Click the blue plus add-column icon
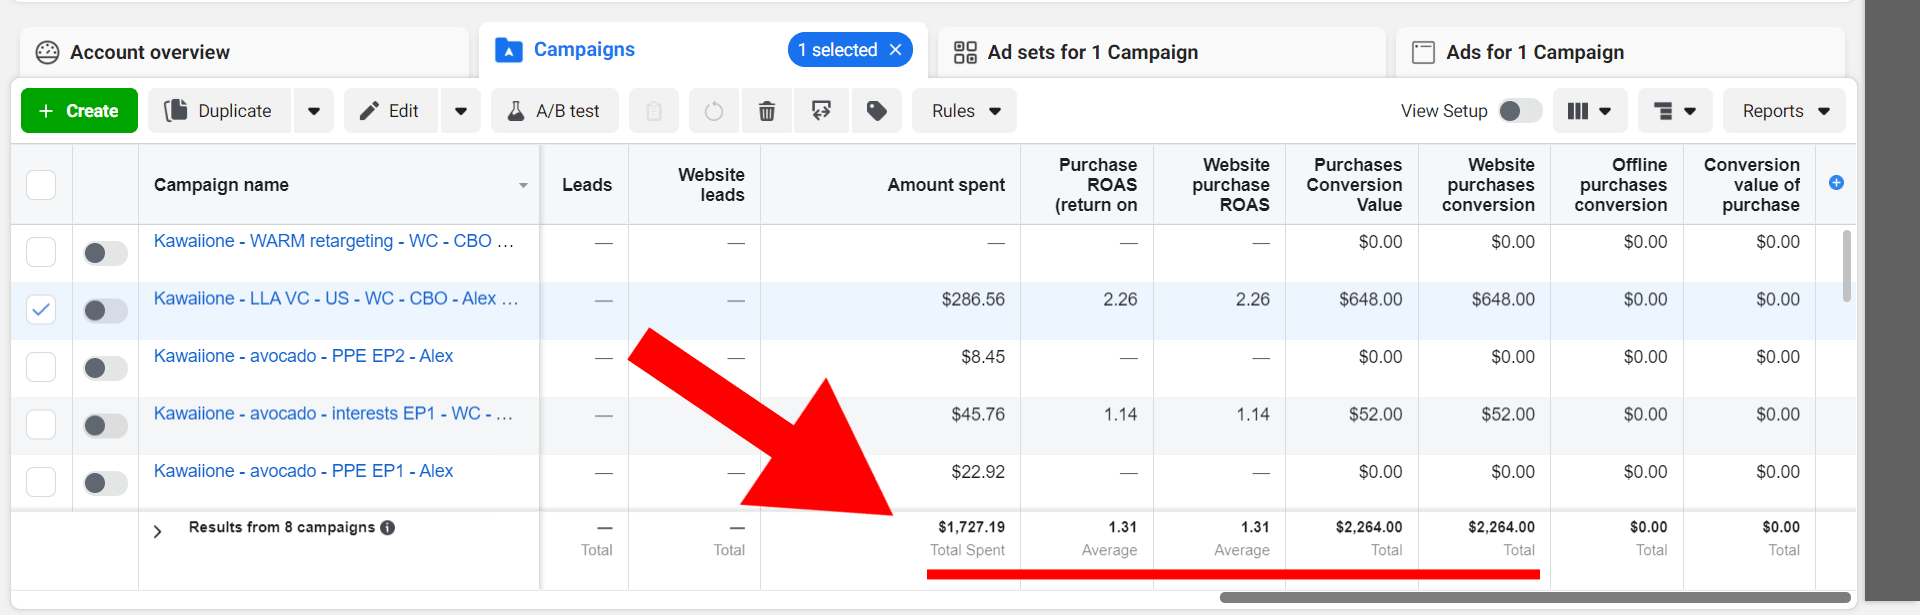 coord(1836,183)
